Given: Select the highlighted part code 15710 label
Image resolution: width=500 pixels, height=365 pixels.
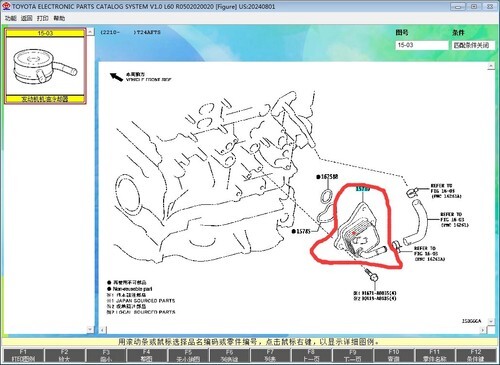Looking at the screenshot, I should 363,189.
